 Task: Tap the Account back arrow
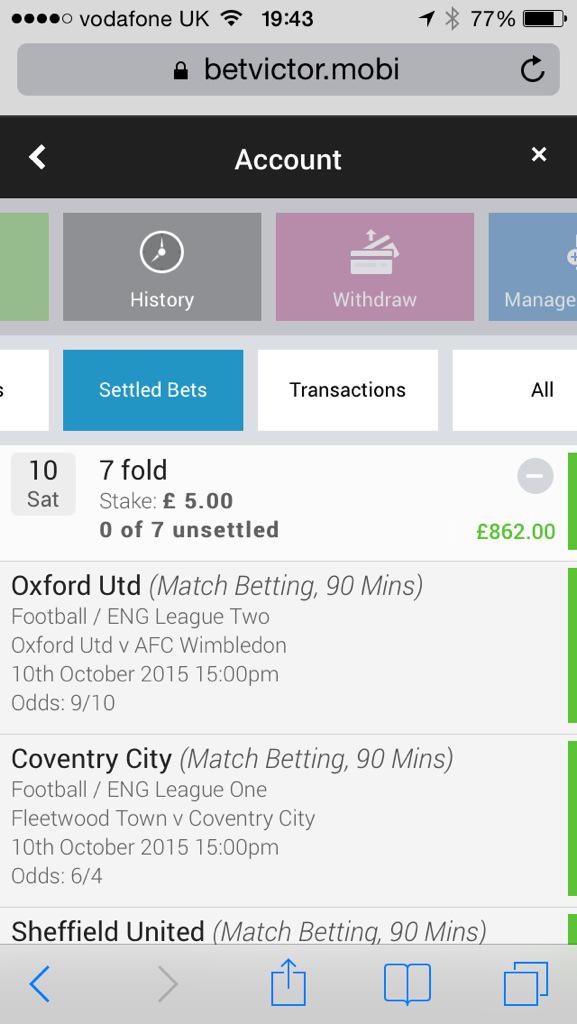click(x=38, y=157)
